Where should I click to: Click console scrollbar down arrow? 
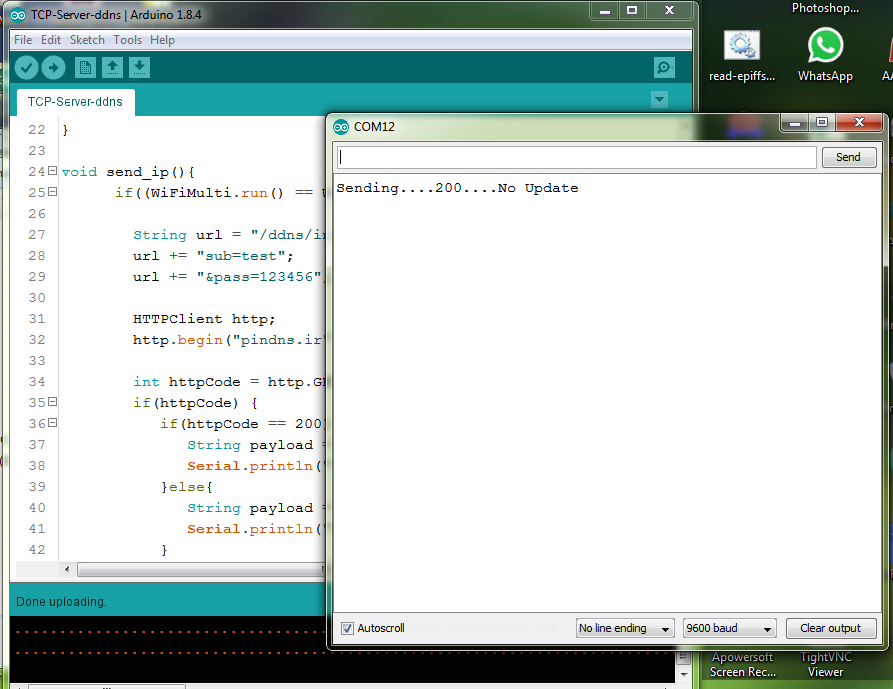pos(684,675)
